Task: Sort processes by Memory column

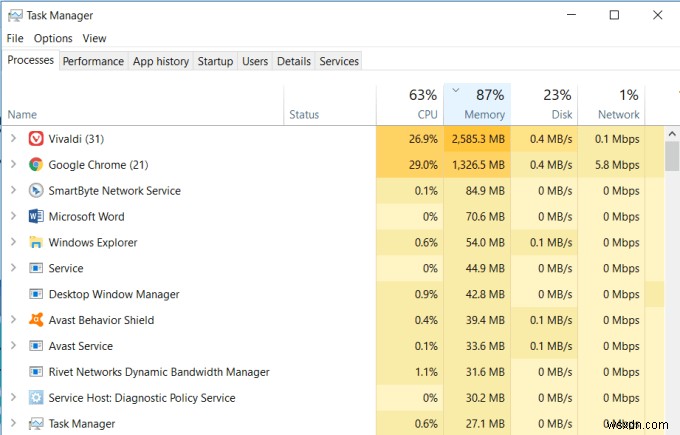Action: (476, 104)
